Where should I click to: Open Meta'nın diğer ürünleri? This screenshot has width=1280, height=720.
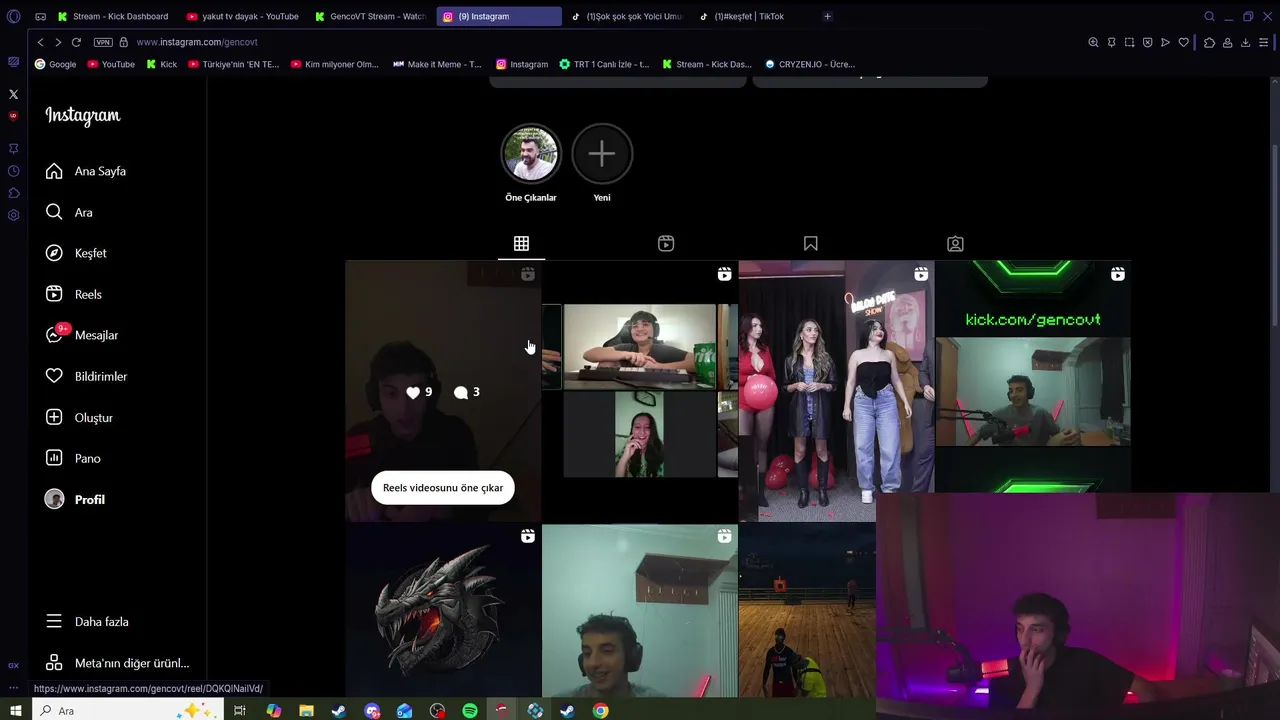click(117, 663)
